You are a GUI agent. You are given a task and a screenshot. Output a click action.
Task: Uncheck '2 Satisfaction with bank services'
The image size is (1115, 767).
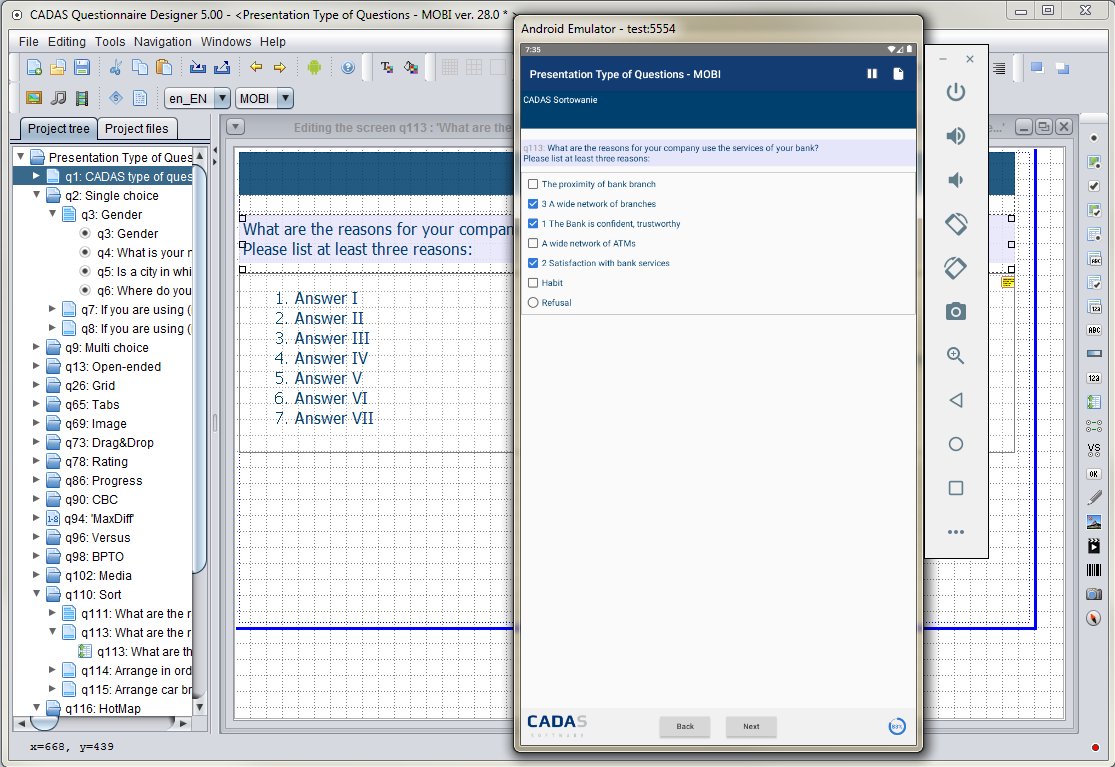(x=533, y=263)
